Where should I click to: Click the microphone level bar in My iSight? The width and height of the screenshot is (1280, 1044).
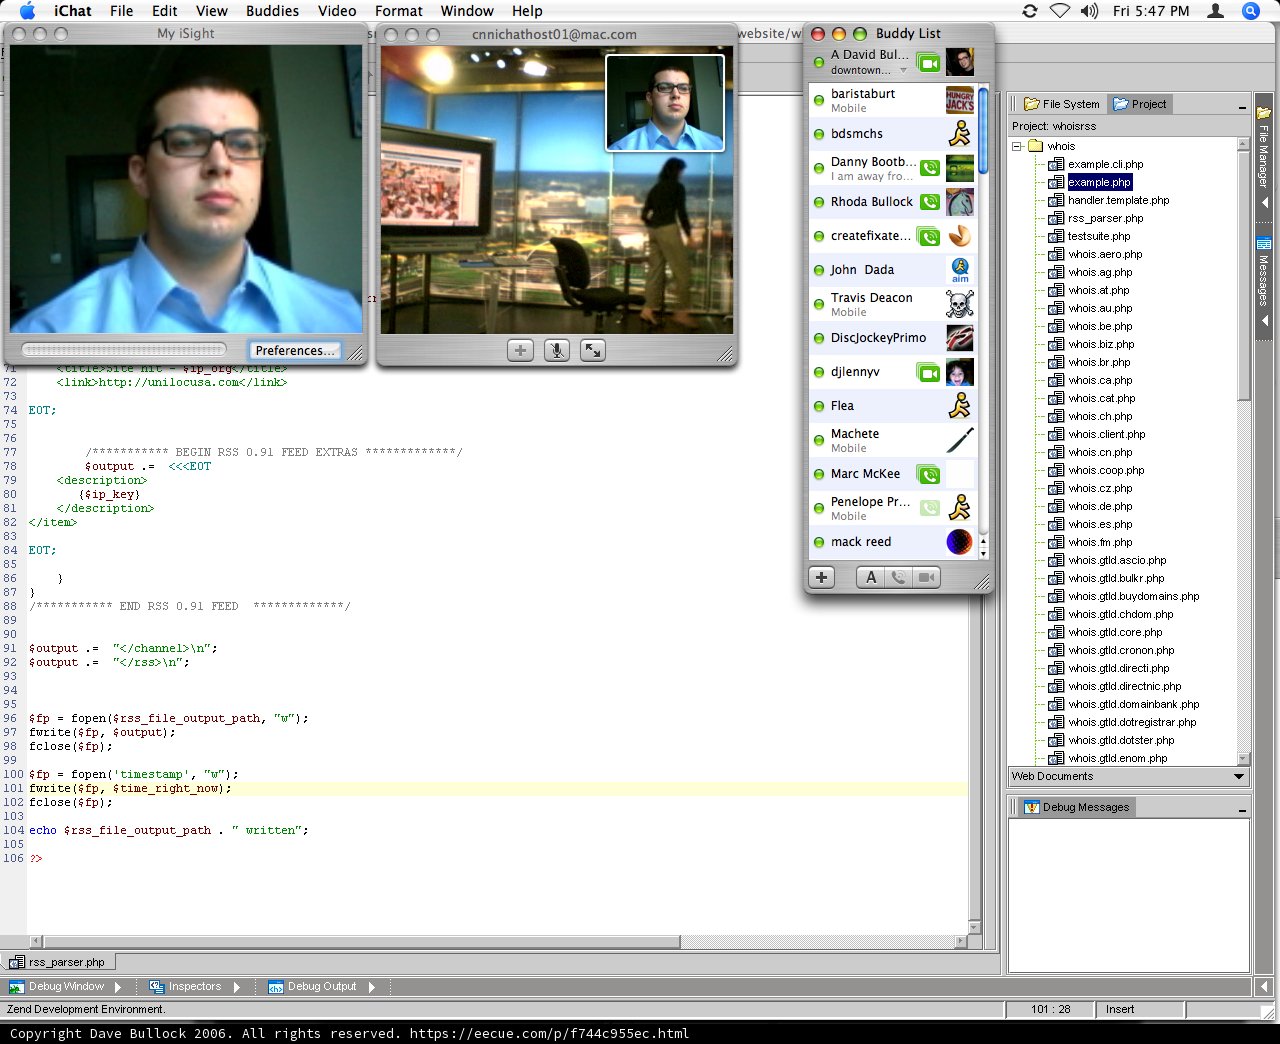click(x=124, y=350)
